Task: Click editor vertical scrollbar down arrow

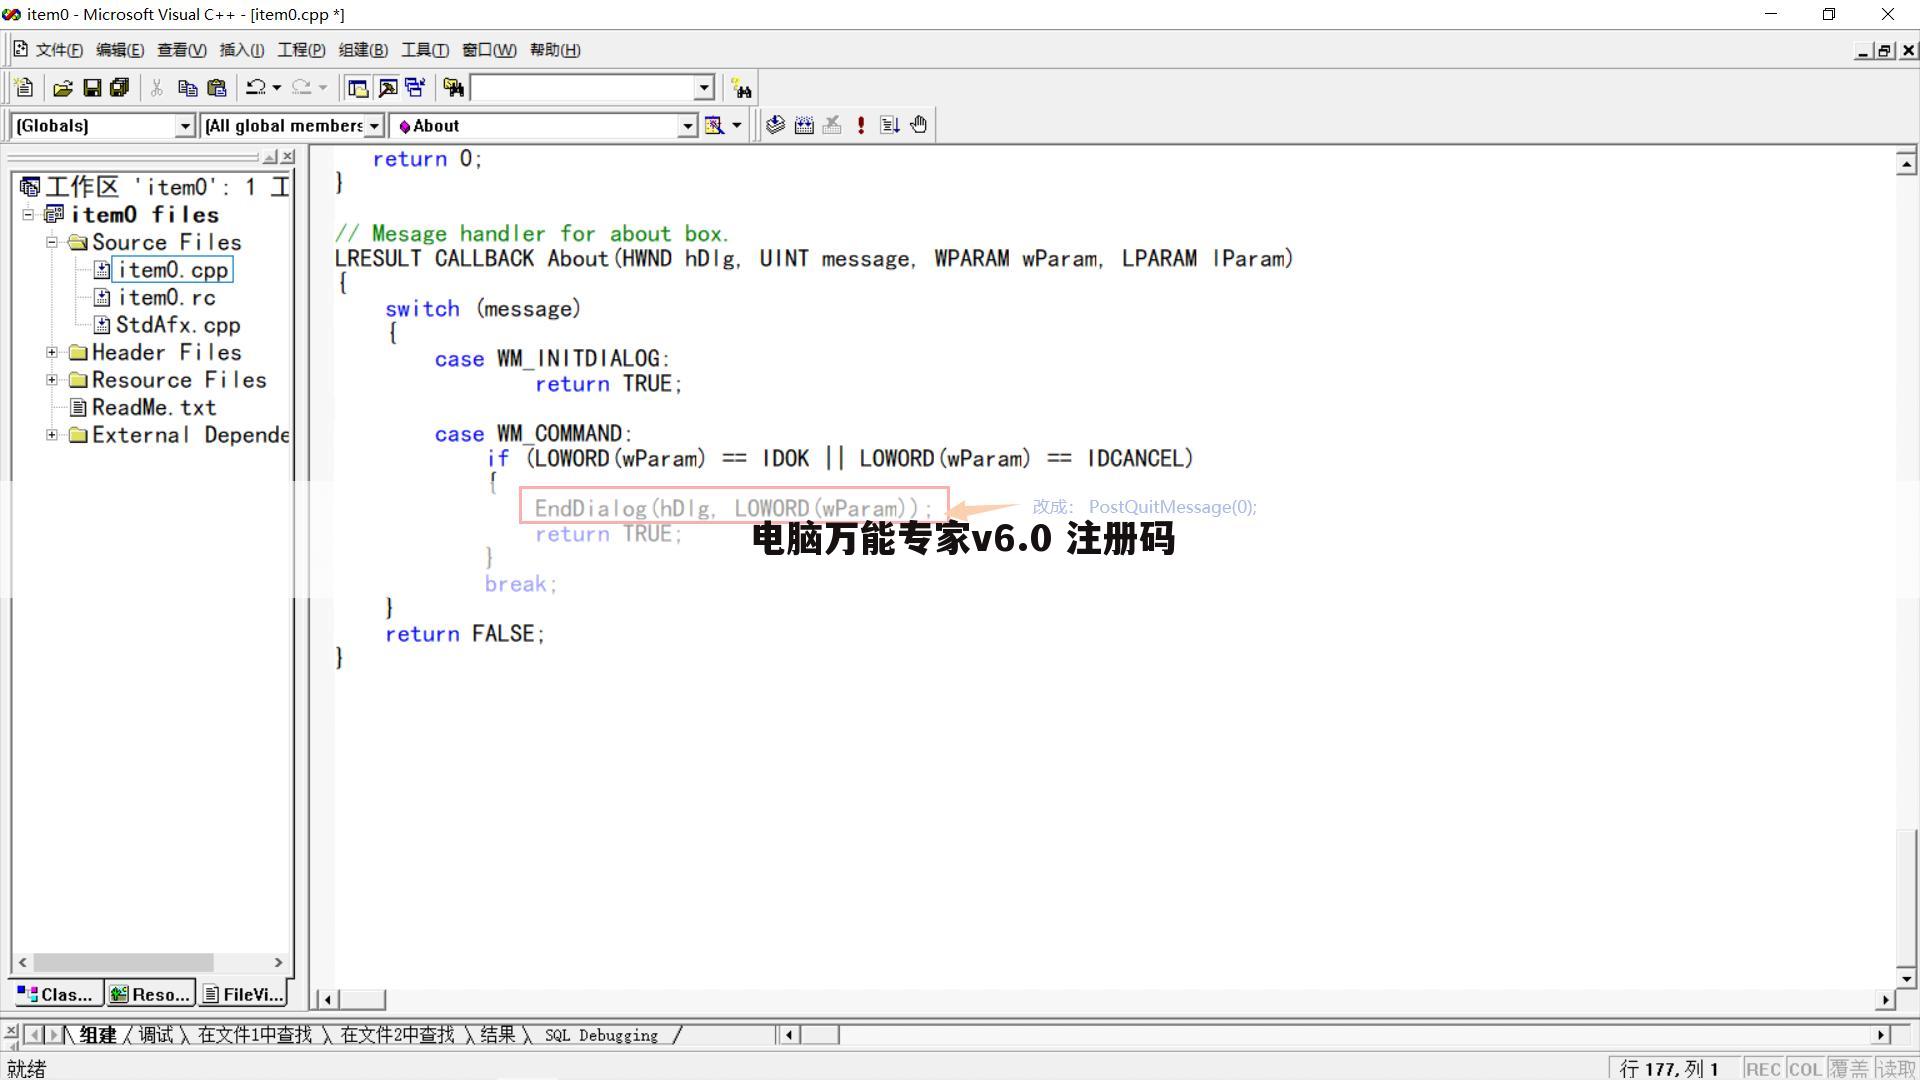Action: (x=1906, y=979)
